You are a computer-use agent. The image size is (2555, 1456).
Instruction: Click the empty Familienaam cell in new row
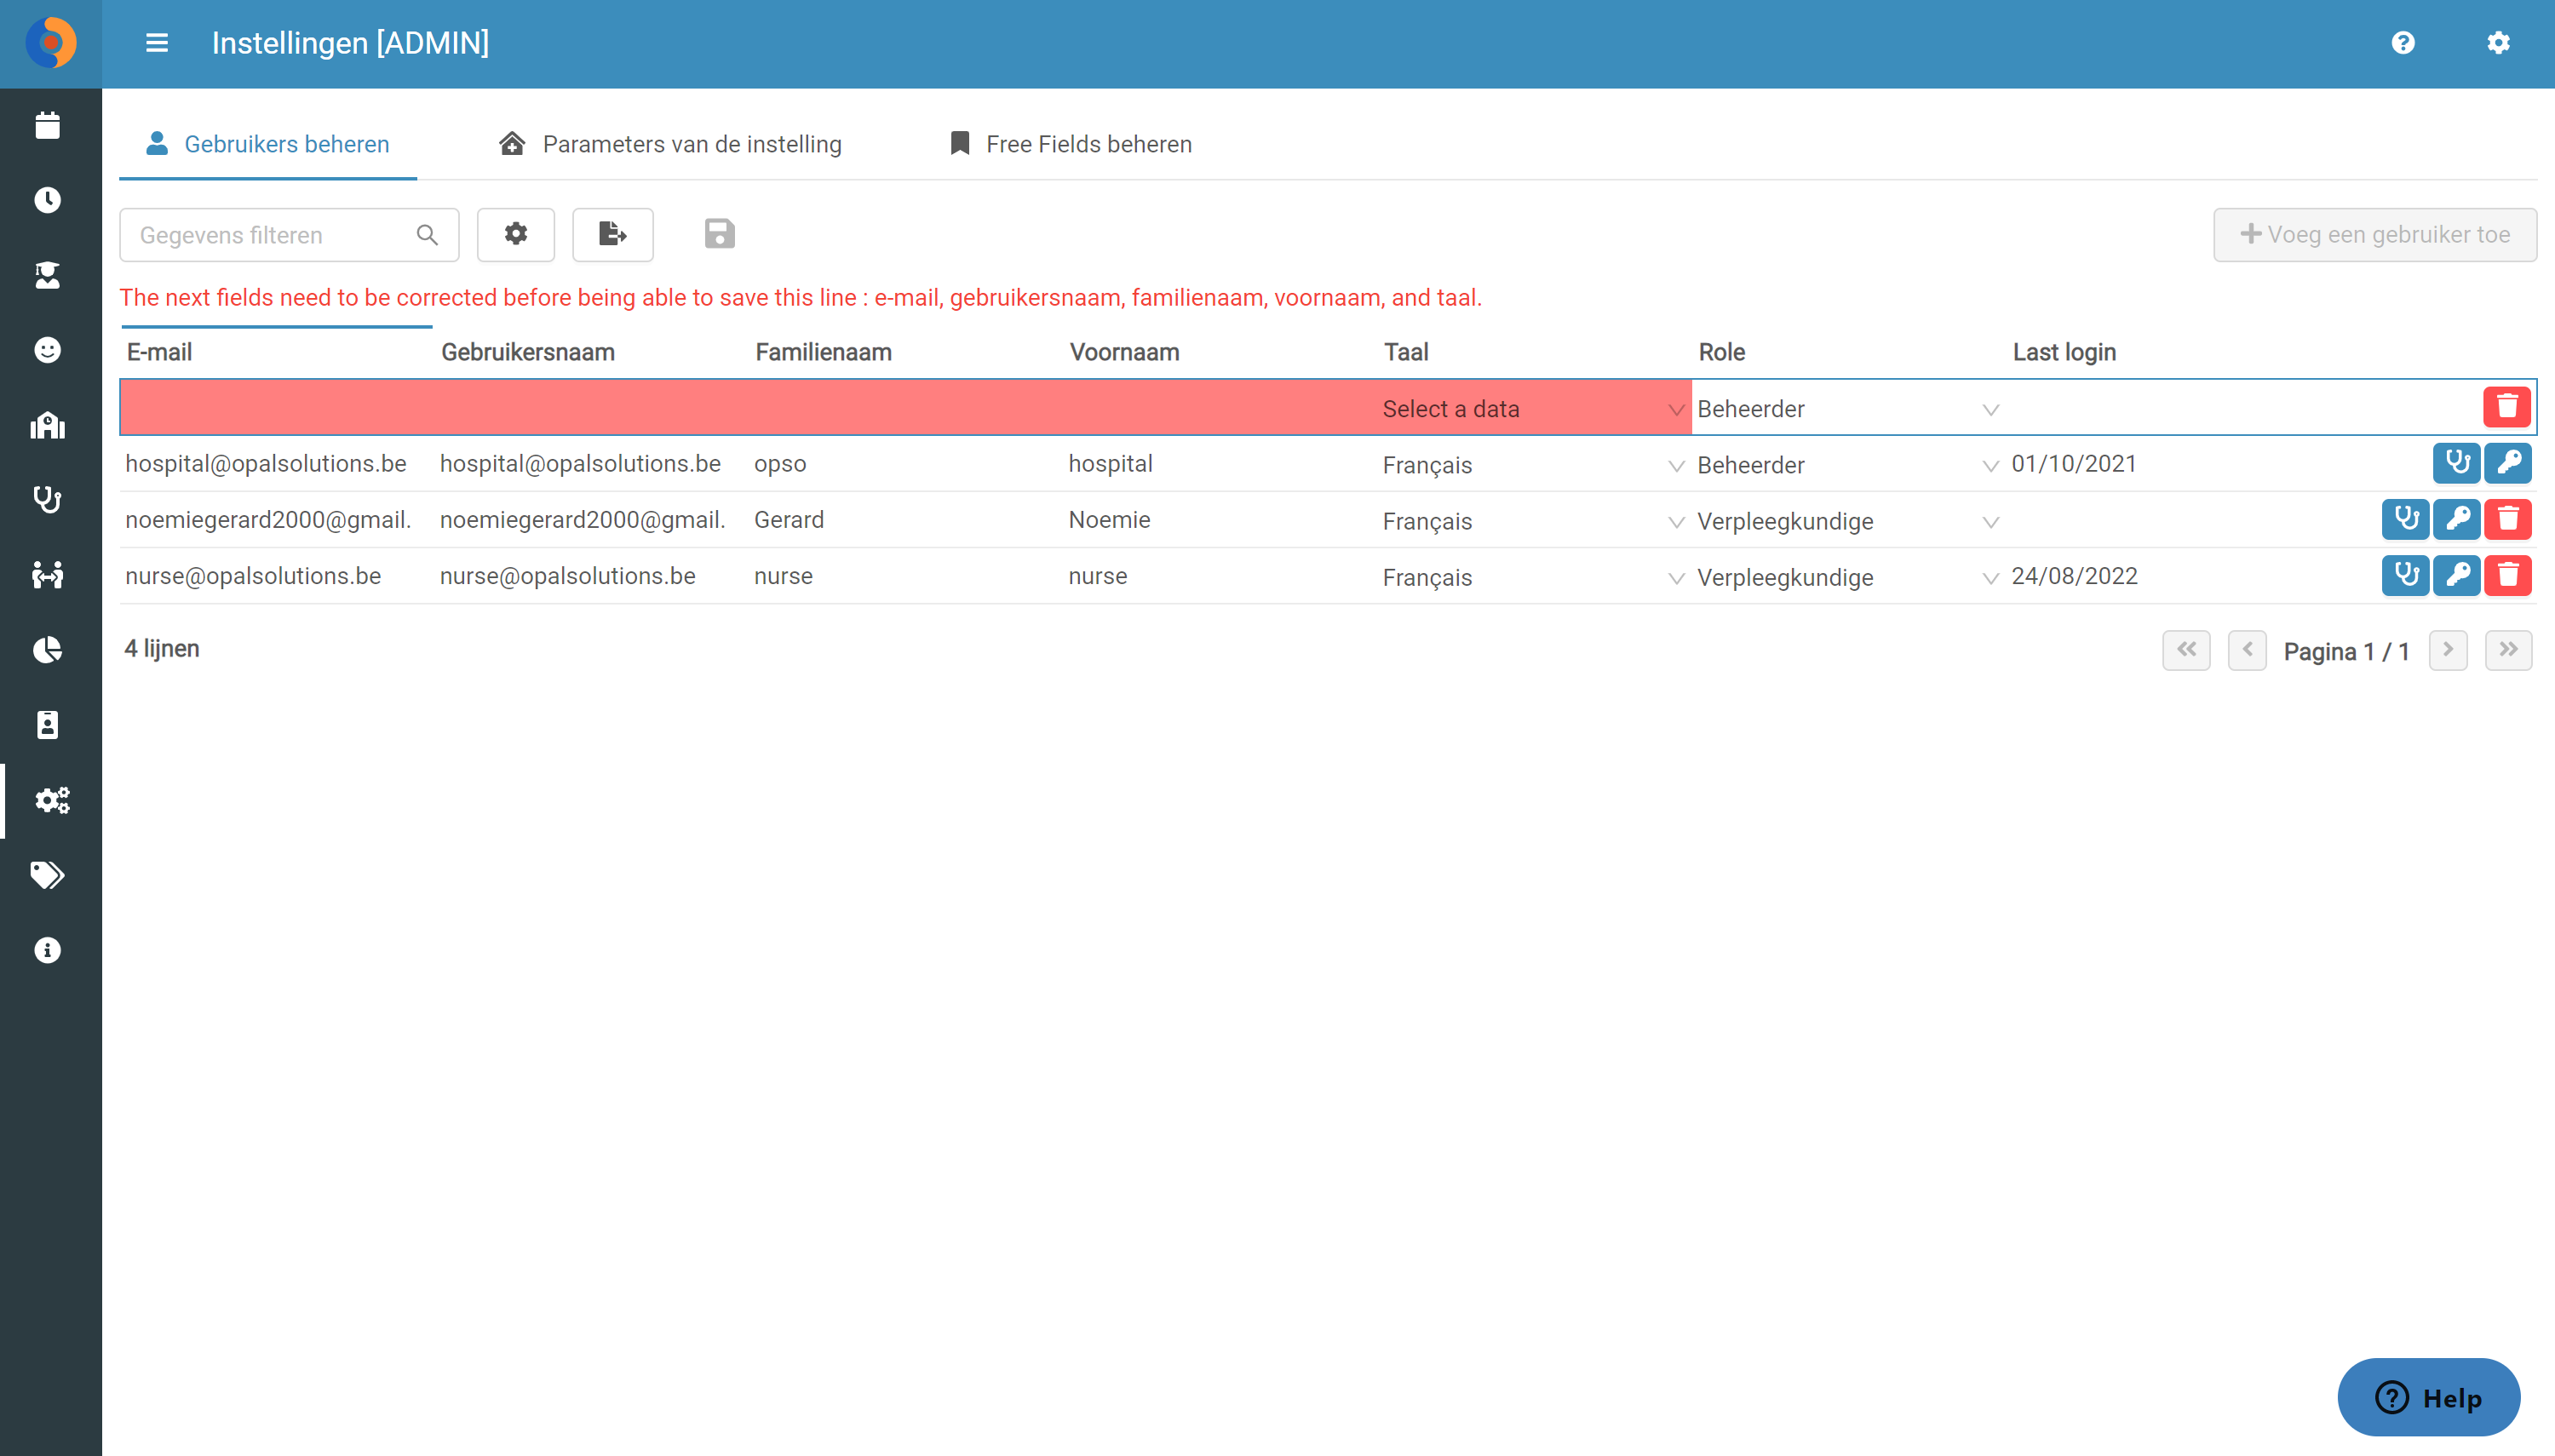906,407
